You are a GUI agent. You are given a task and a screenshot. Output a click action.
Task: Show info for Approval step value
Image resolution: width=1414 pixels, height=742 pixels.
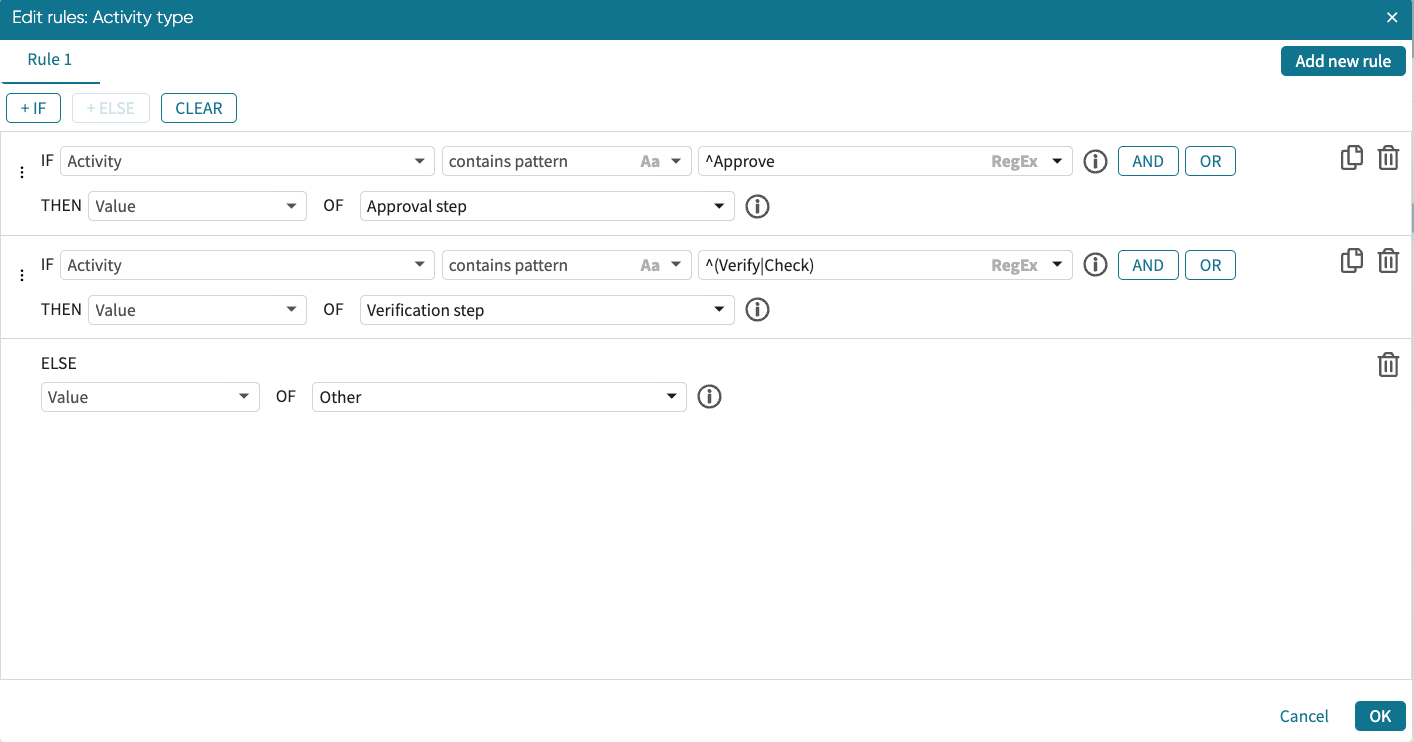pyautogui.click(x=757, y=206)
